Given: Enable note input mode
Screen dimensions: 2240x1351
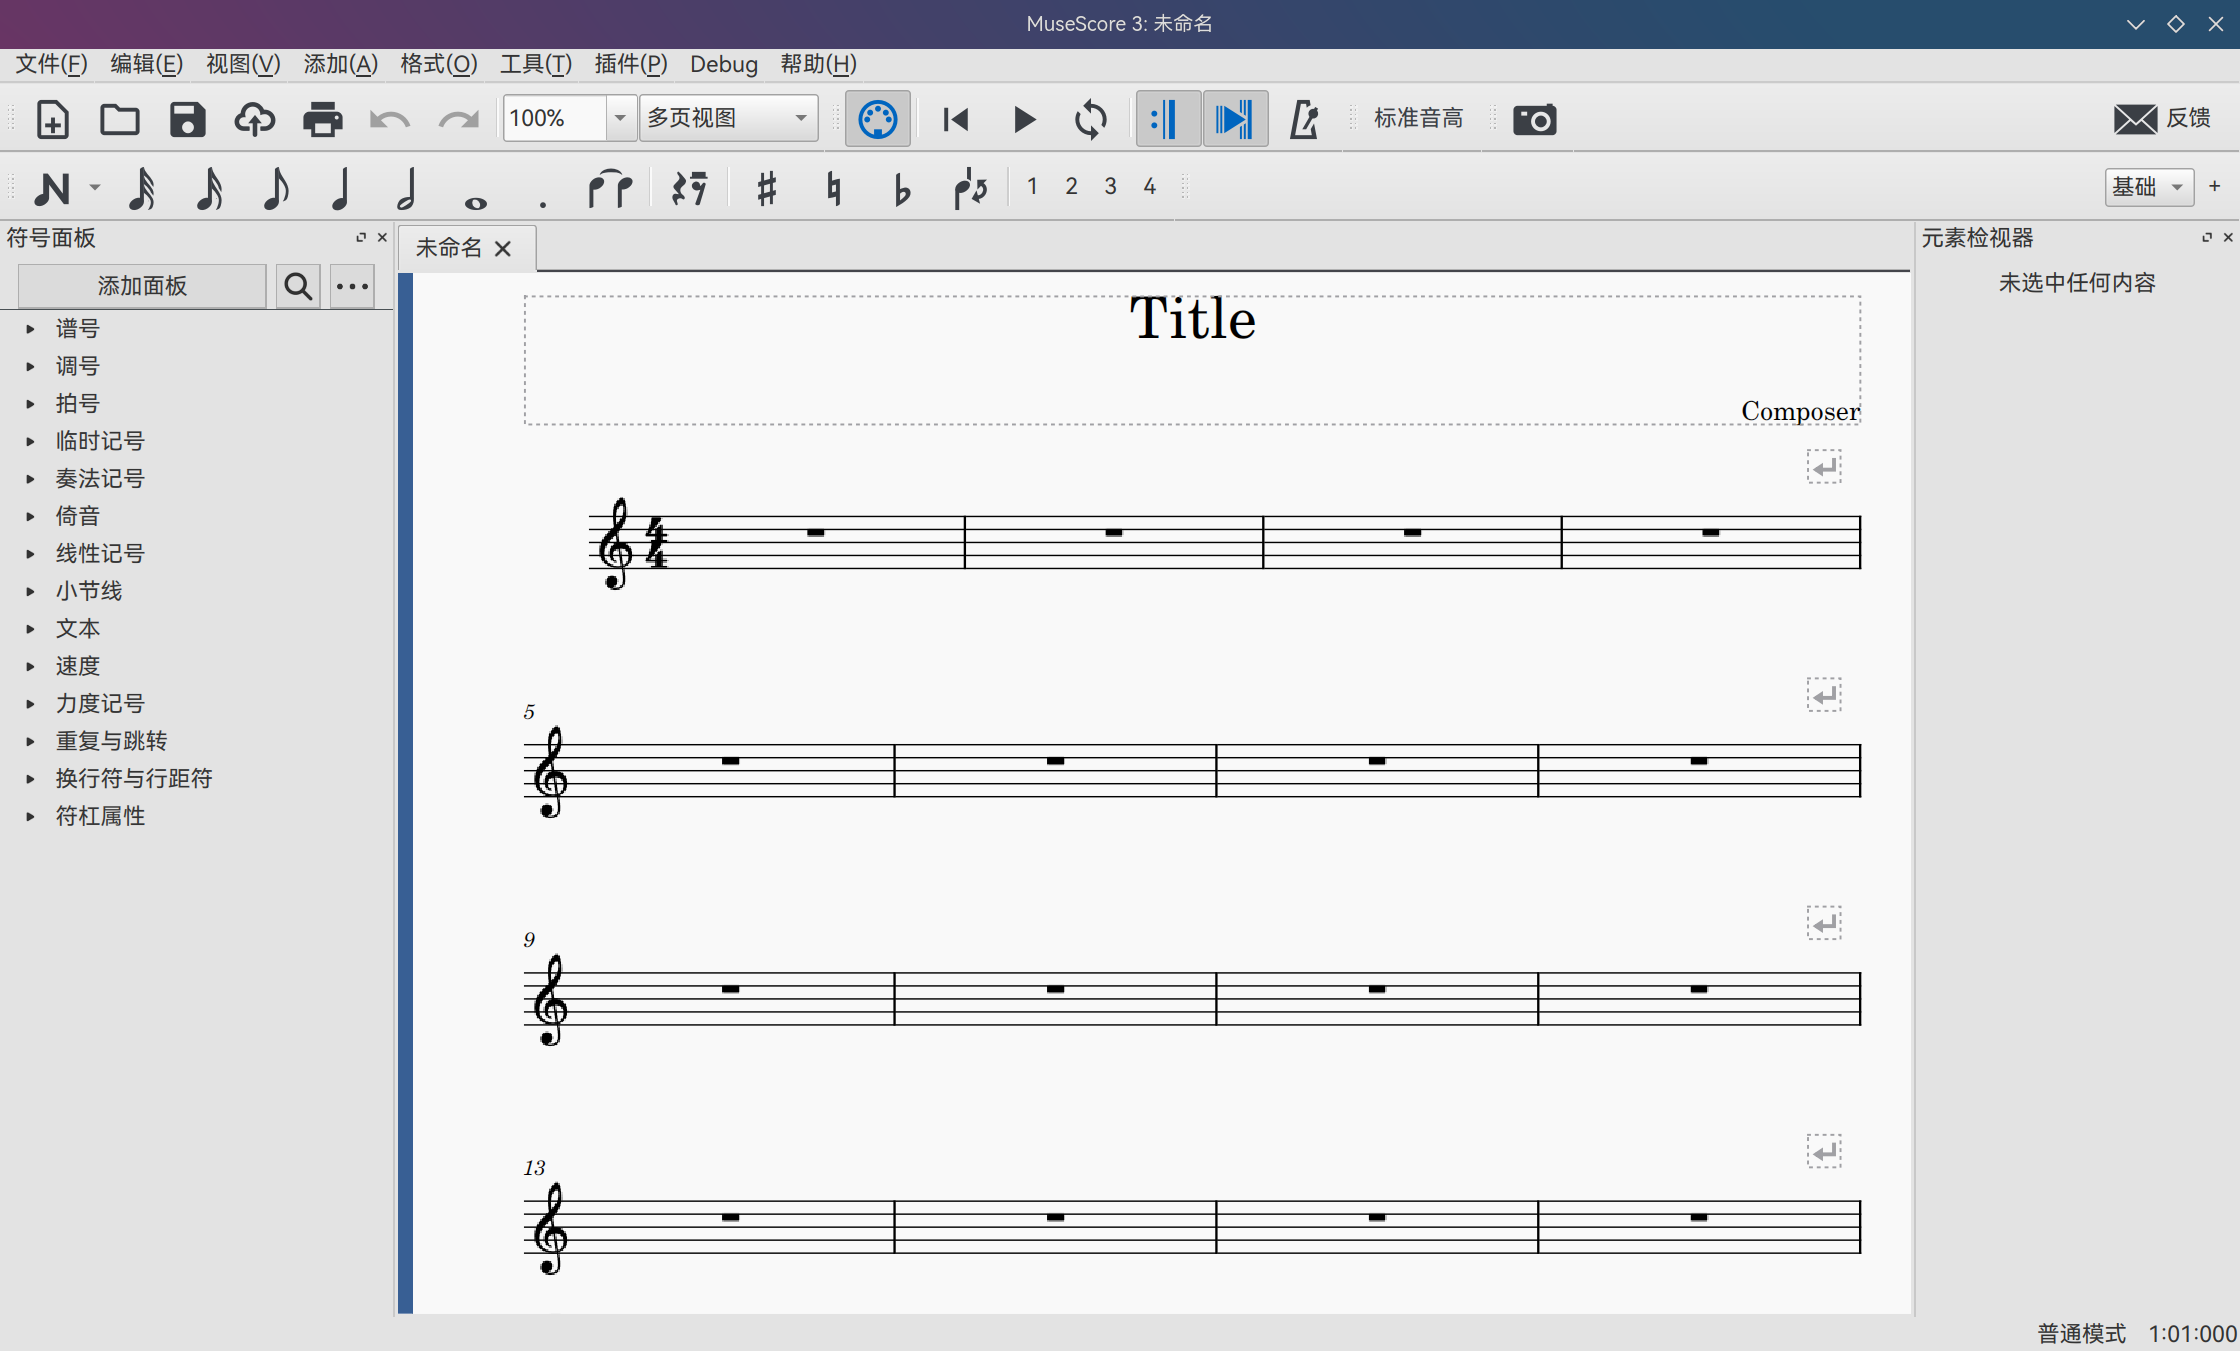Looking at the screenshot, I should (52, 187).
